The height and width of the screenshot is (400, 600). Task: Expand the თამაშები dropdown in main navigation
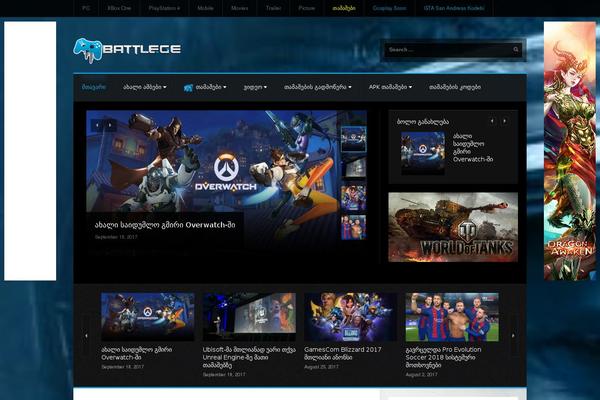211,87
